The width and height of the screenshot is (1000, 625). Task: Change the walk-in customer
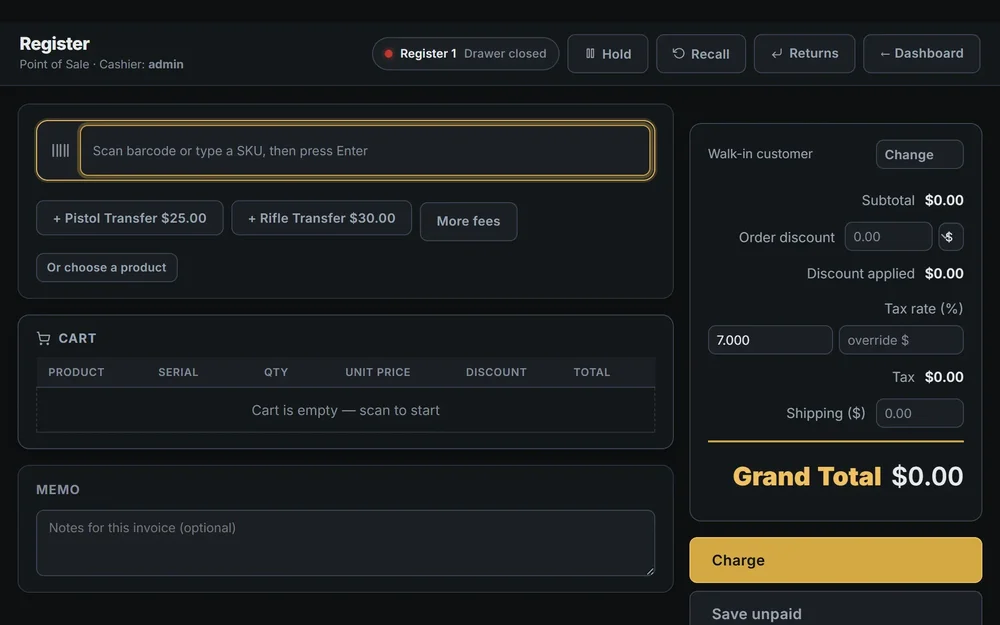point(919,154)
